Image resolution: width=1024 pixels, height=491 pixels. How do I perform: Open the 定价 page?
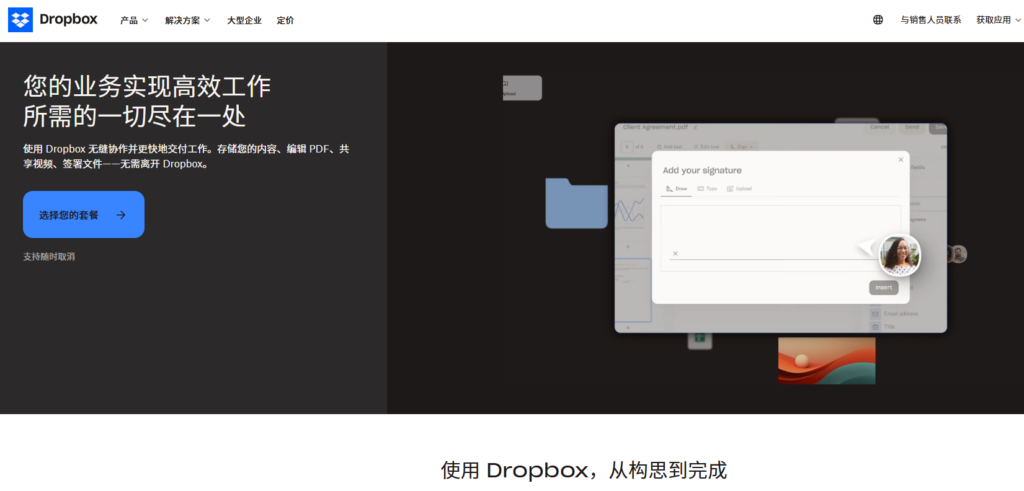click(285, 20)
